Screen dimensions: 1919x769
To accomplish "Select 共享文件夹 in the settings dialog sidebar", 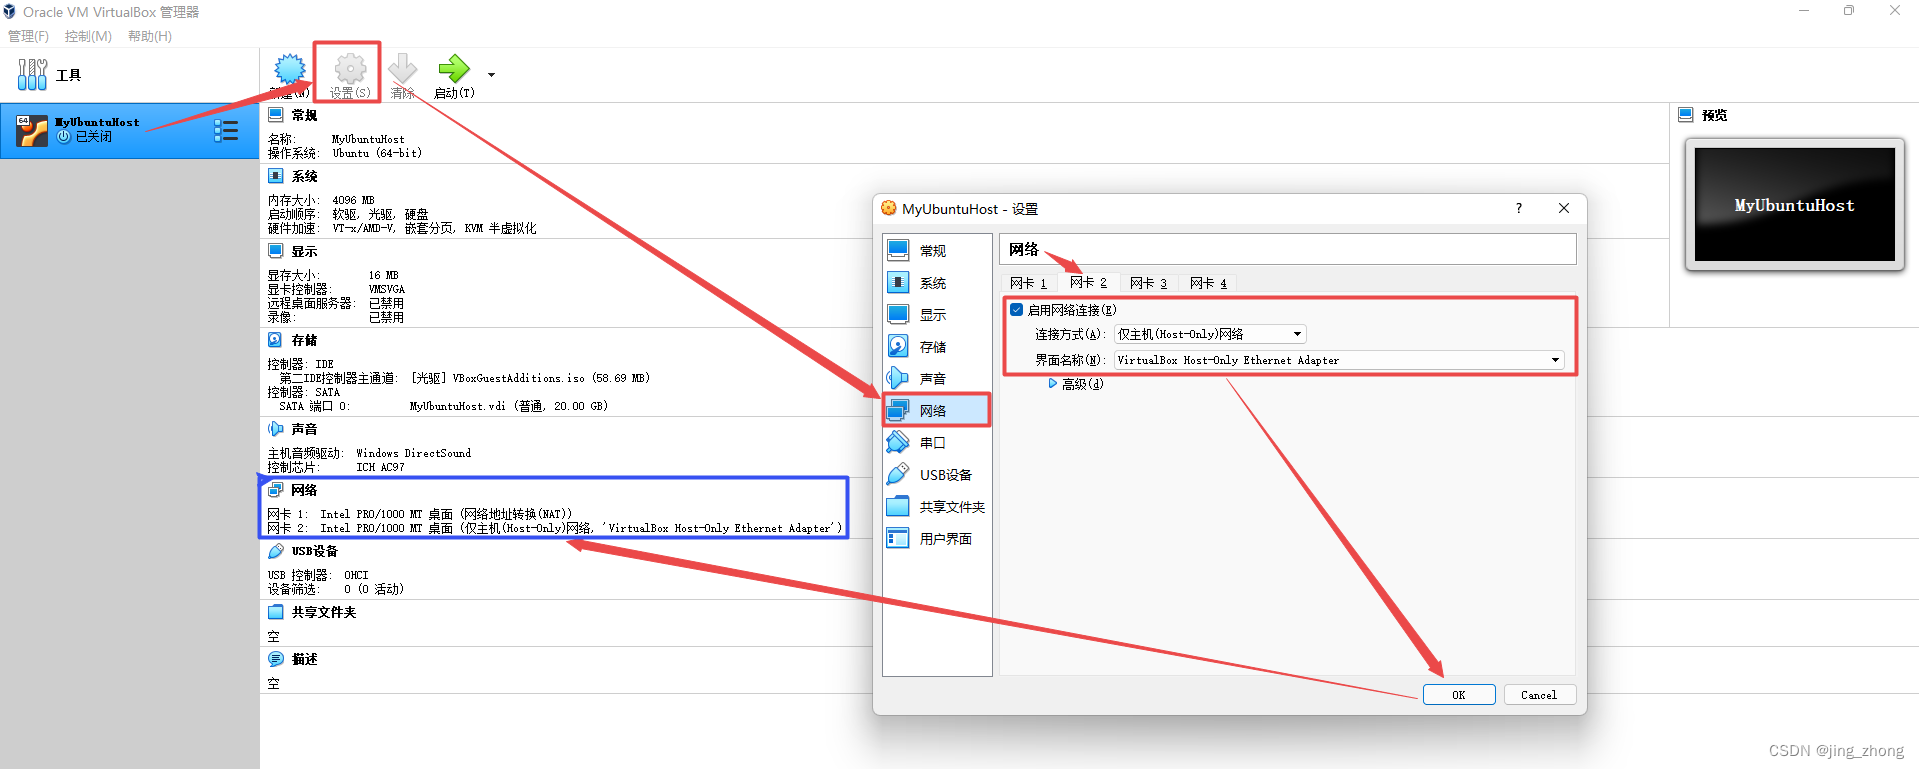I will 937,507.
